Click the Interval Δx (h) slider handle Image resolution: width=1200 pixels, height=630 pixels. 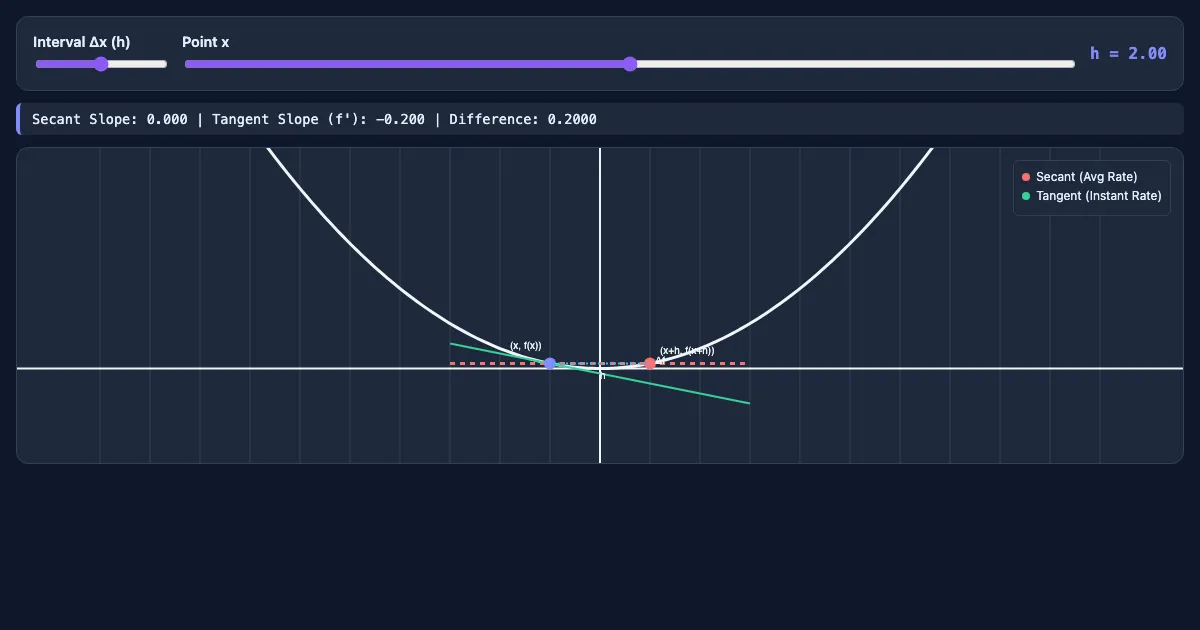tap(101, 64)
